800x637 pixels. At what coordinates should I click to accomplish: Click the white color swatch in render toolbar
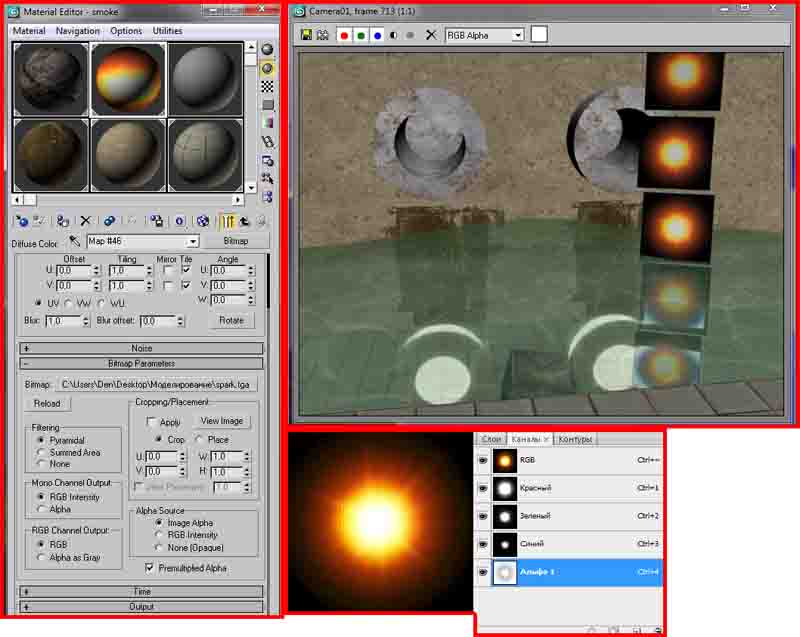tap(539, 35)
